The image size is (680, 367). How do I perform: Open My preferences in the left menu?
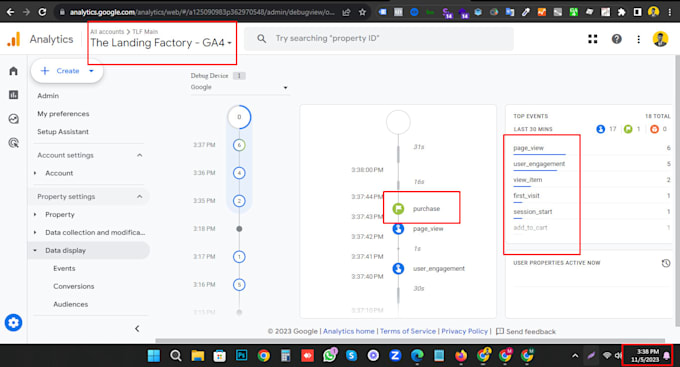(x=63, y=114)
